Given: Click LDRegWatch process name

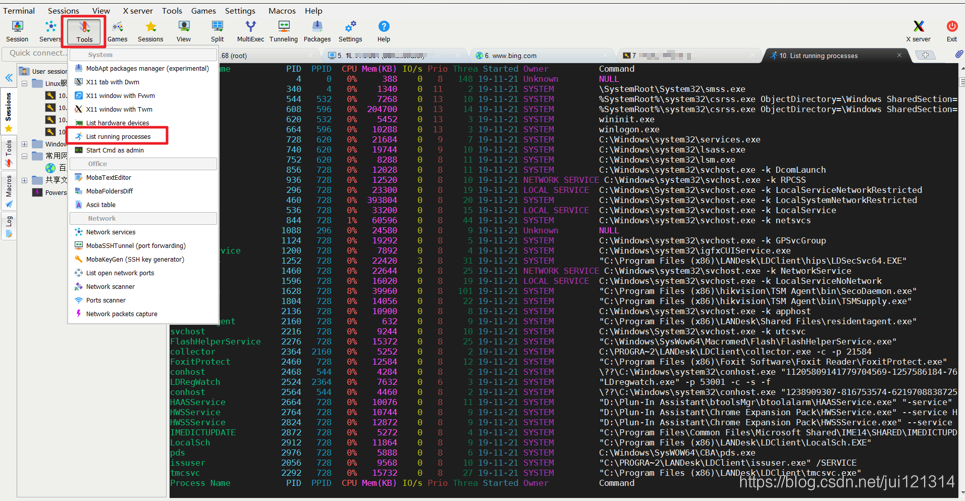Looking at the screenshot, I should [x=195, y=382].
